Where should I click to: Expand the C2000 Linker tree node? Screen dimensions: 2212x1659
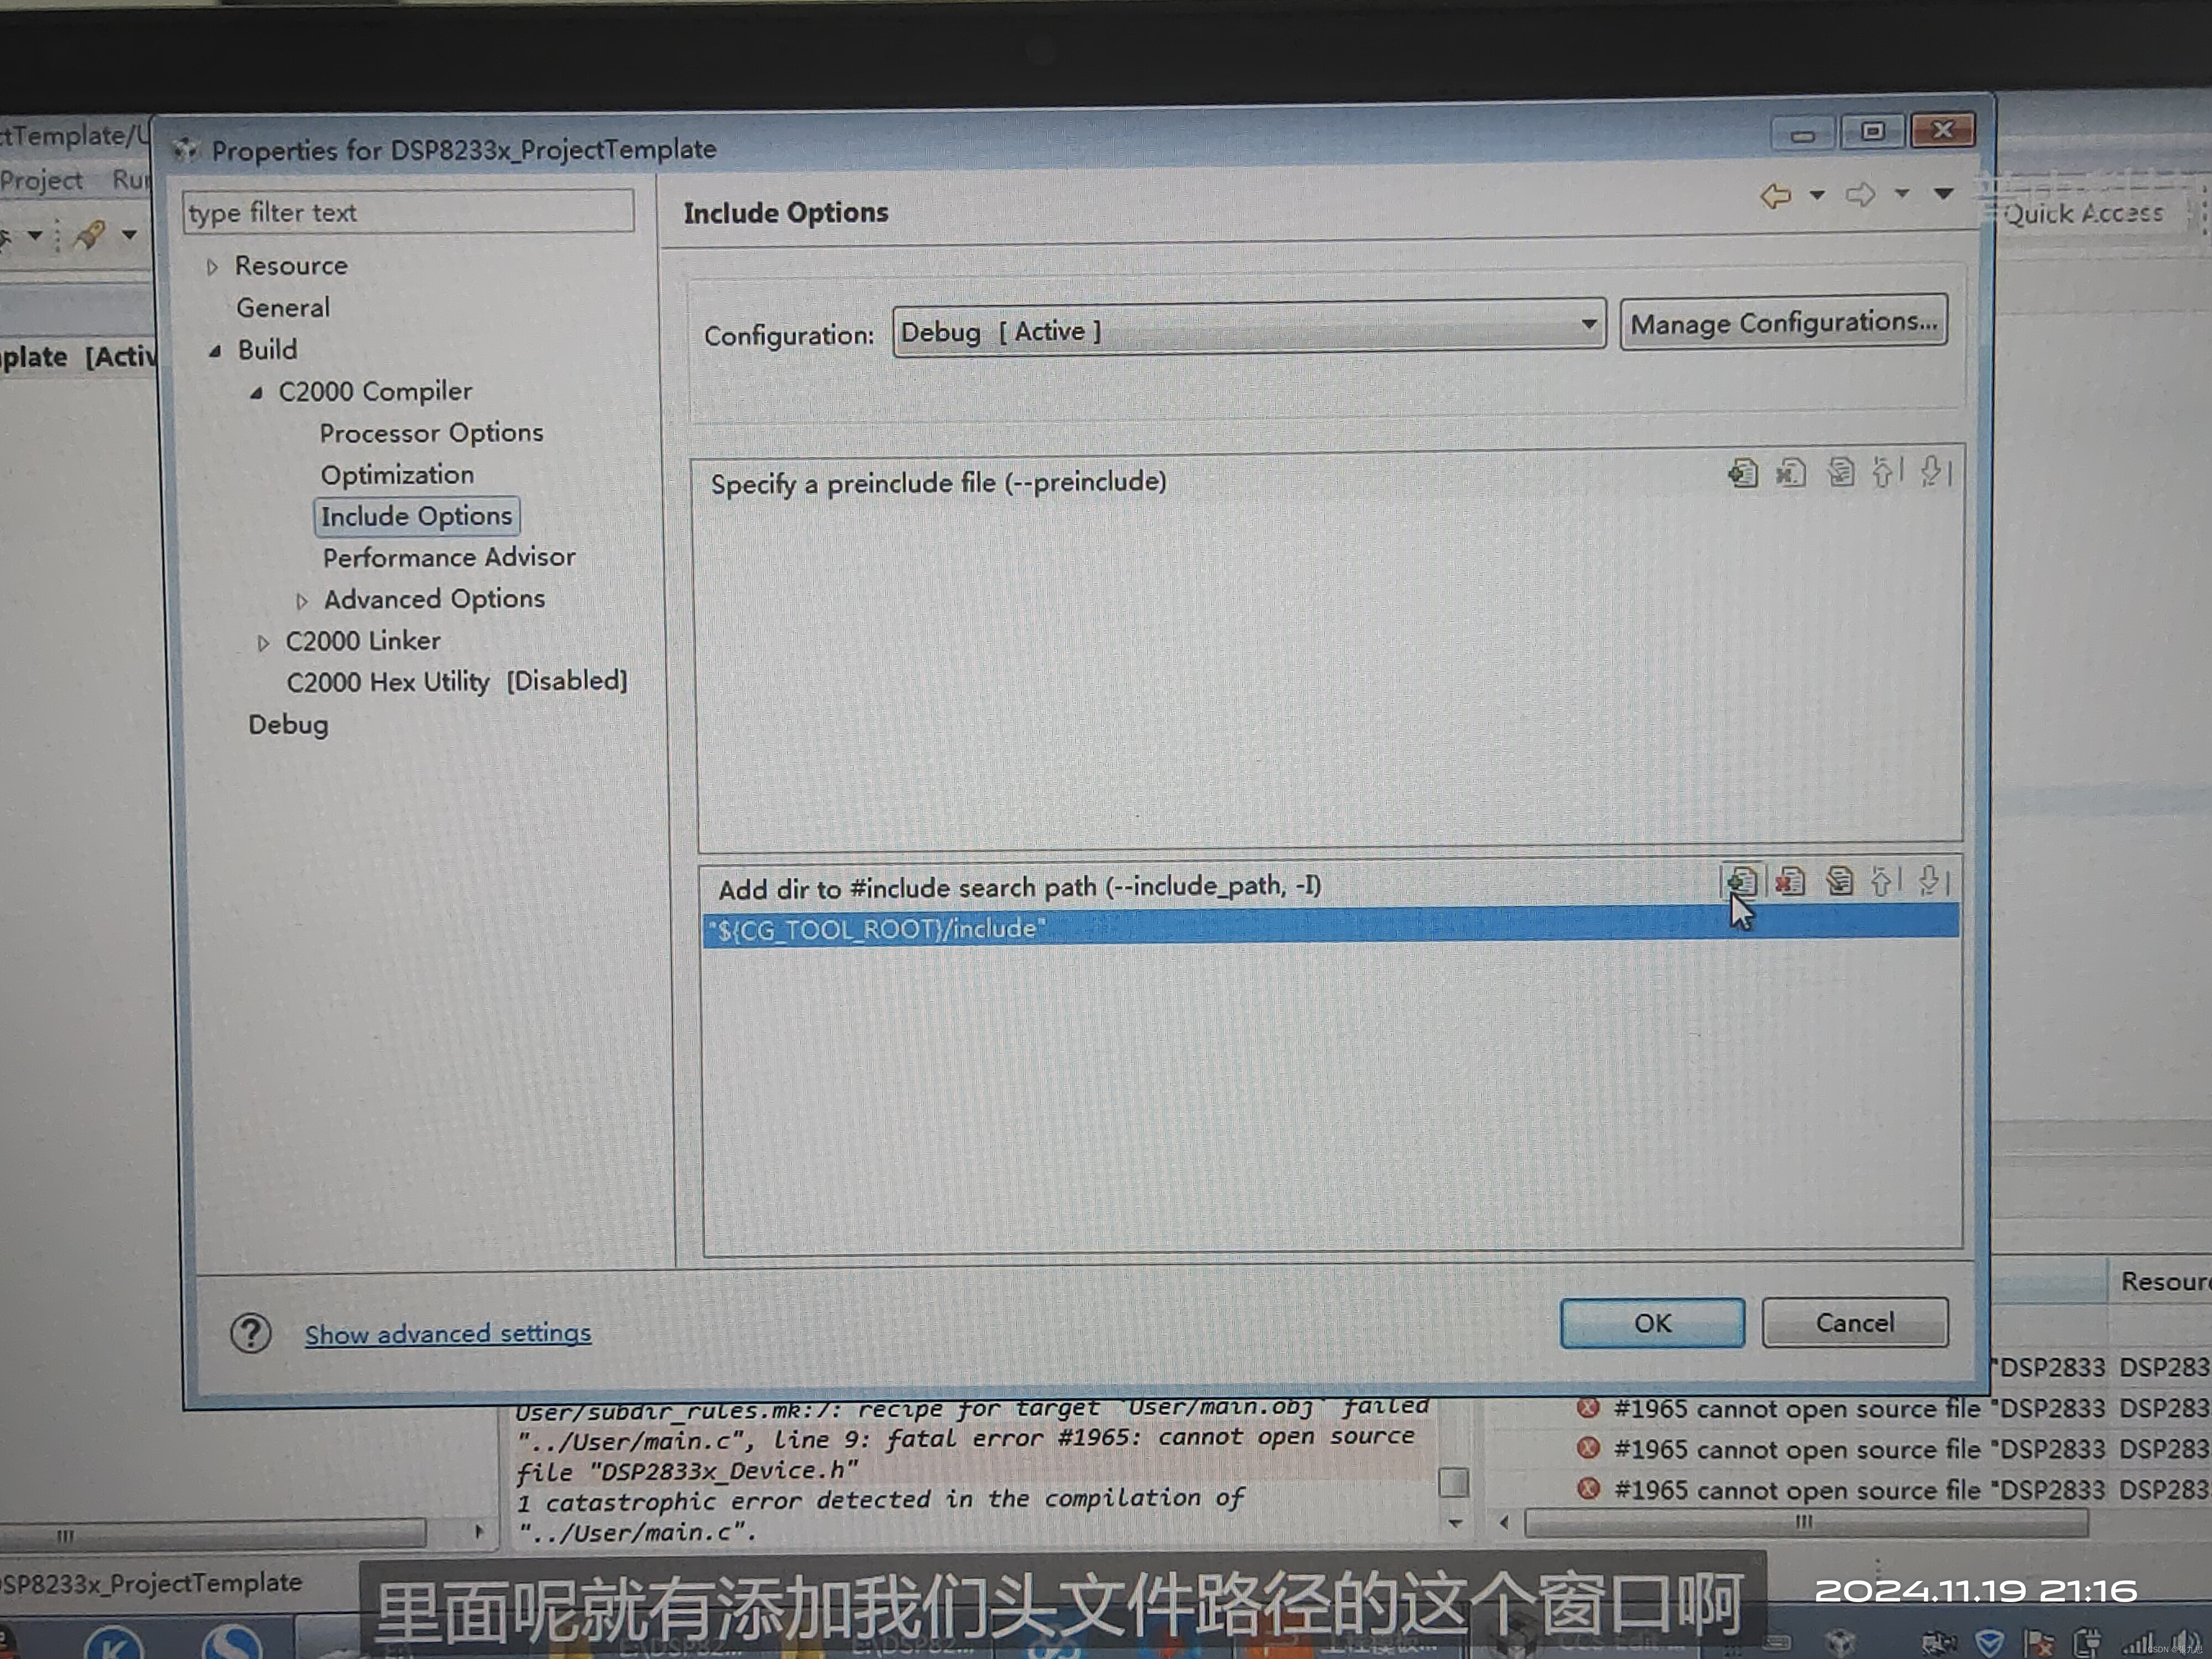[263, 643]
